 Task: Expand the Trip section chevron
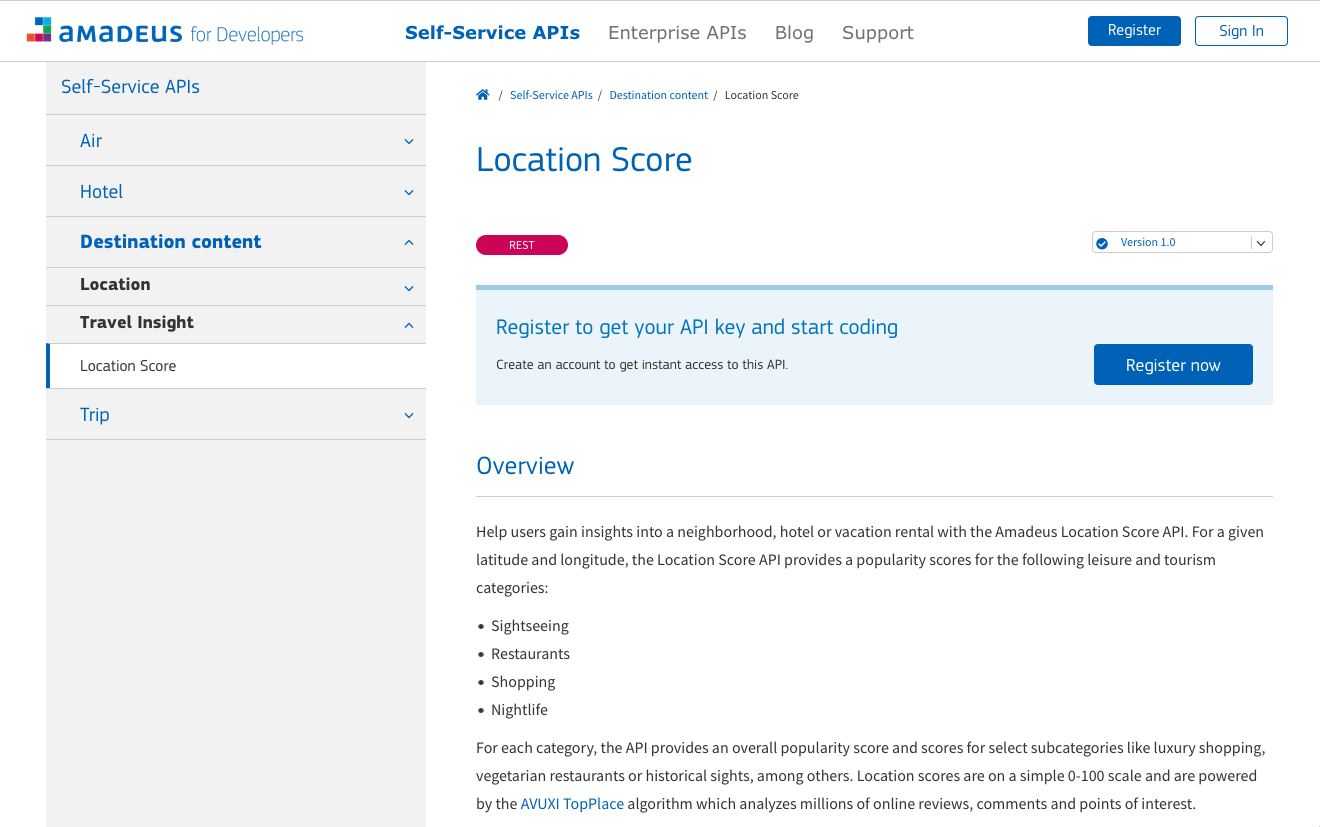tap(409, 415)
